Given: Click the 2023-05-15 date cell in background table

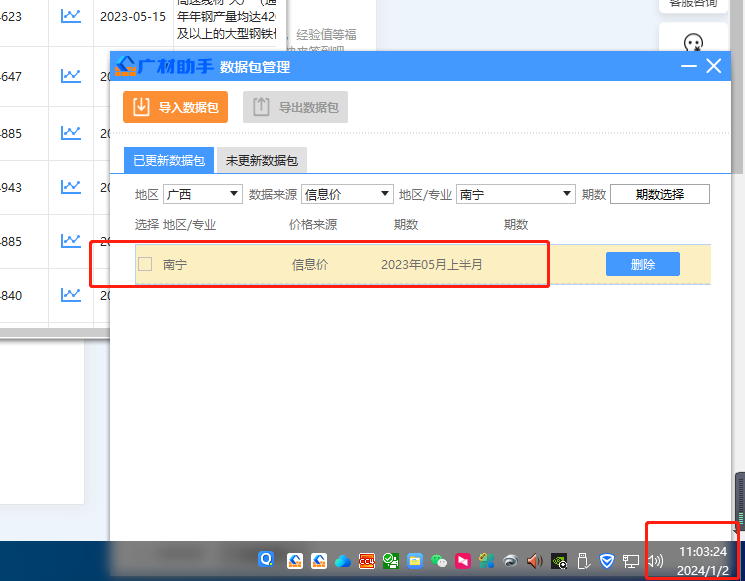Looking at the screenshot, I should click(133, 17).
